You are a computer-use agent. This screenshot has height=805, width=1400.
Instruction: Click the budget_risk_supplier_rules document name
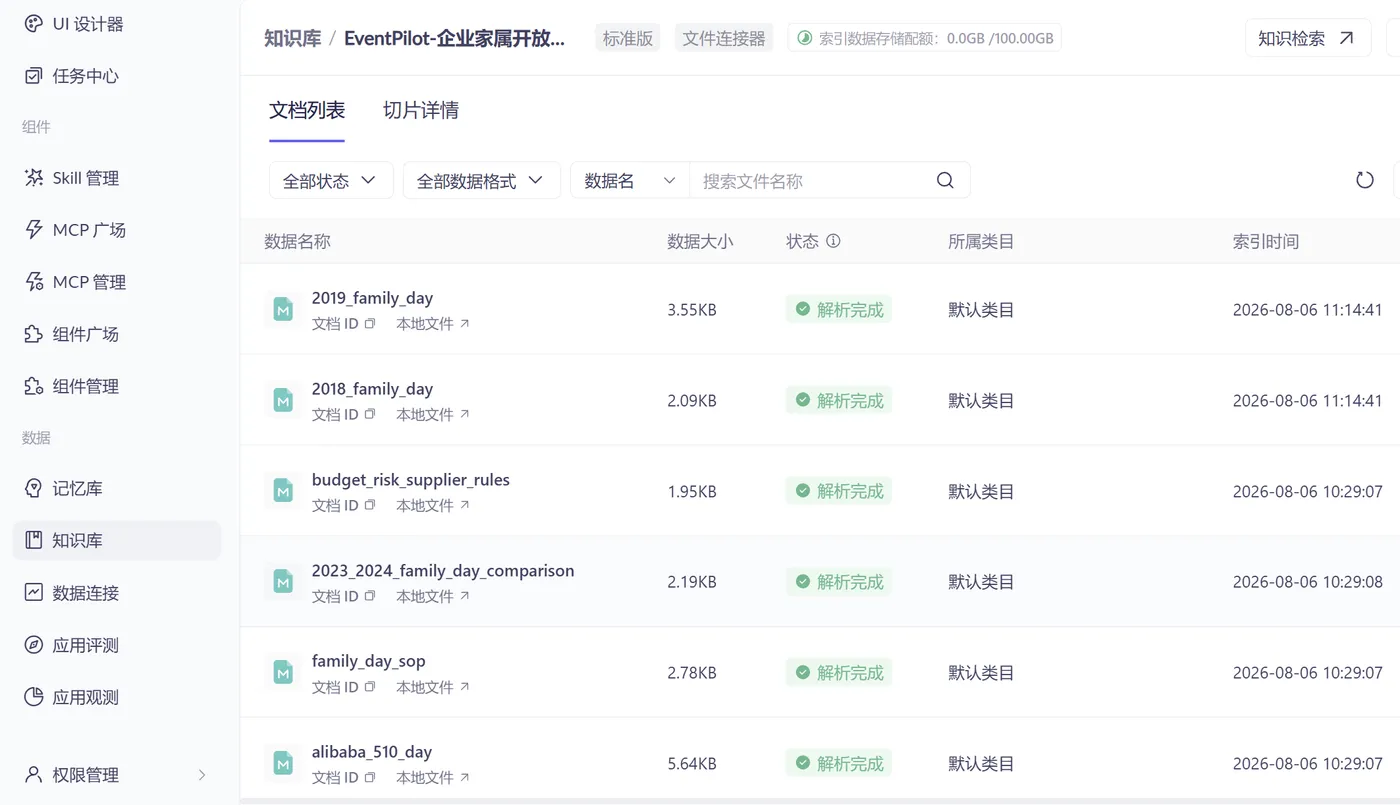[411, 480]
